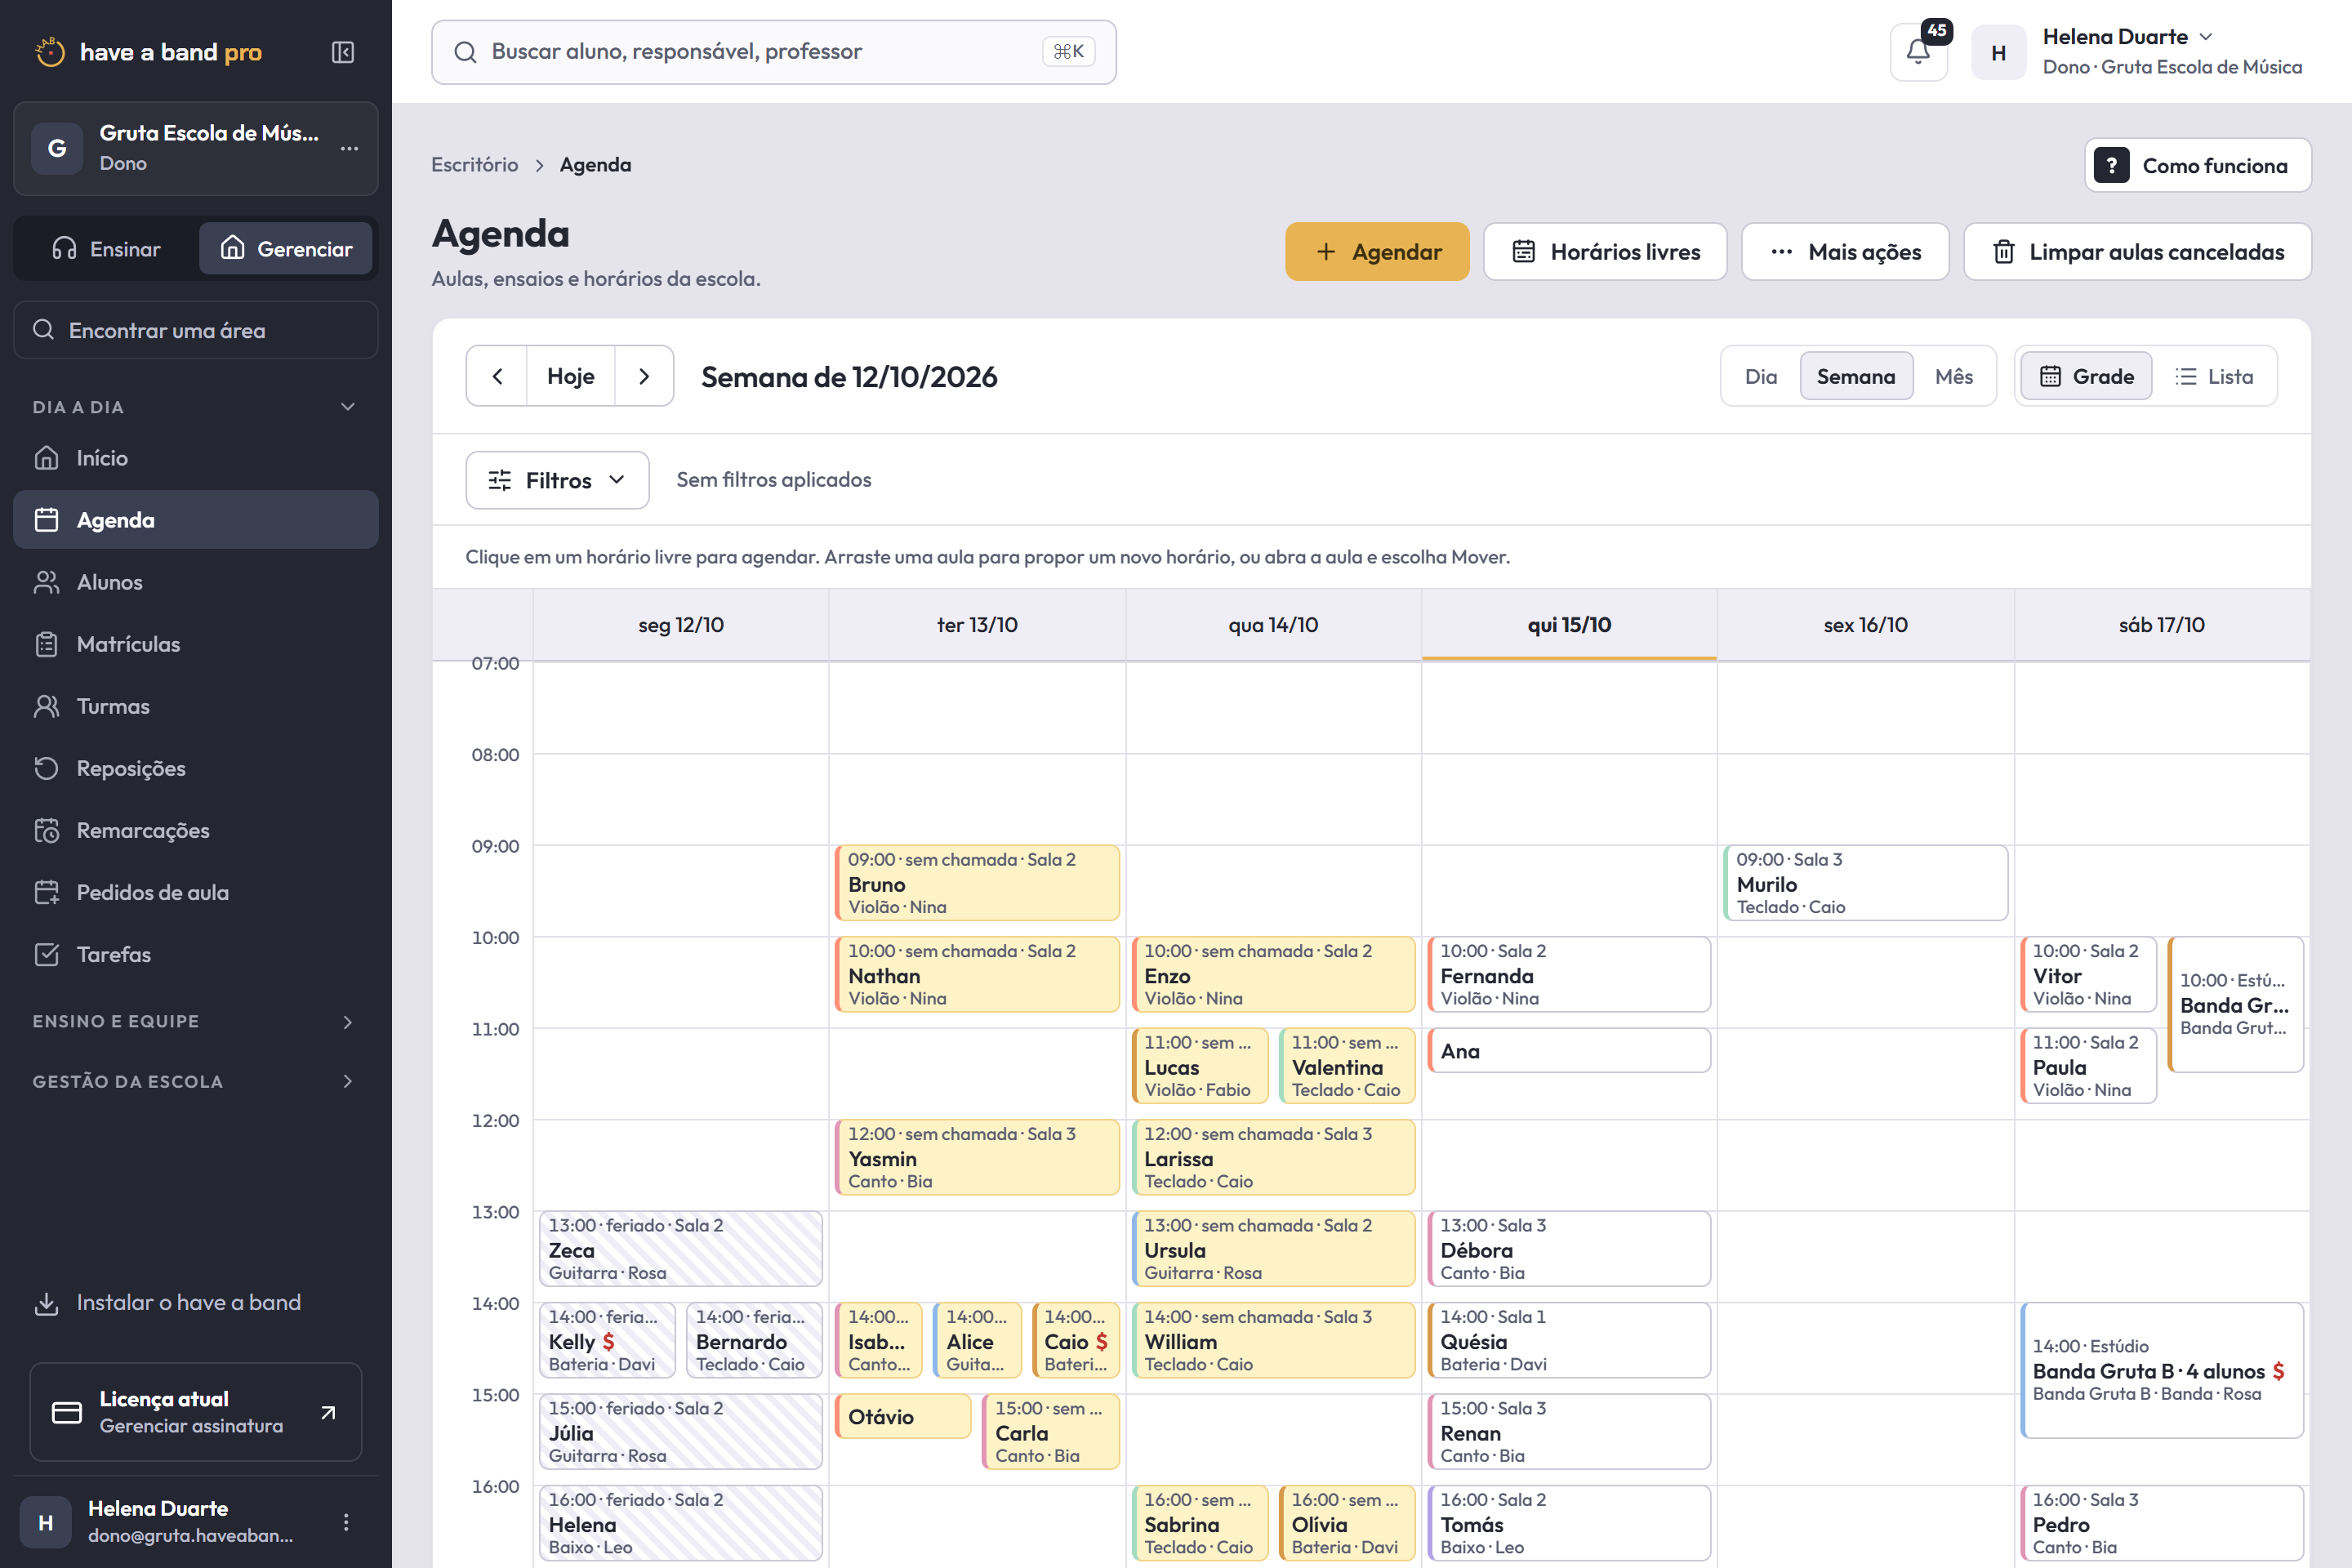
Task: Collapse the sidebar panel icon
Action: (343, 52)
